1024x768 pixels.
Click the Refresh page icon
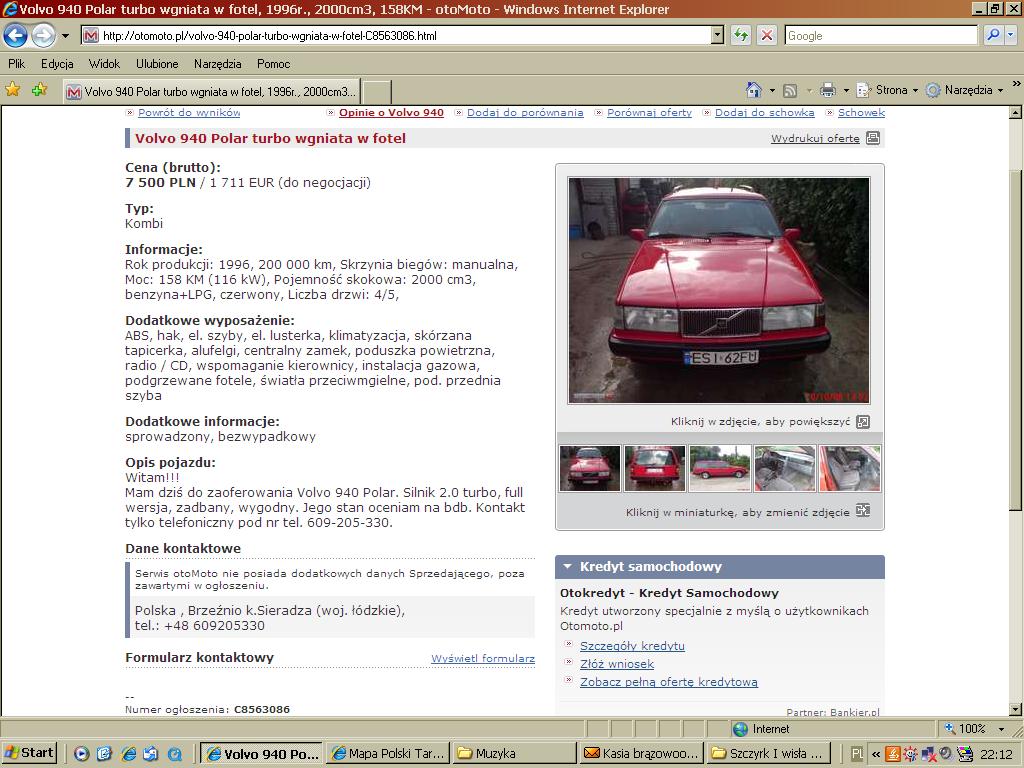(x=740, y=36)
